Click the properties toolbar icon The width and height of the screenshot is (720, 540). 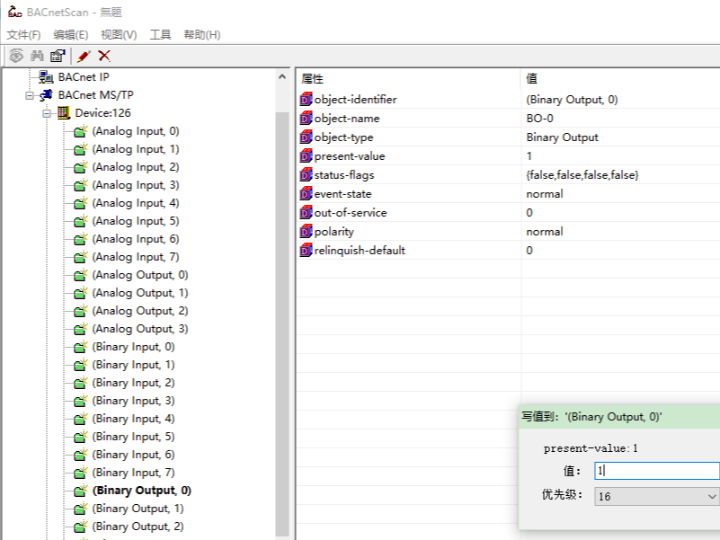[x=58, y=56]
